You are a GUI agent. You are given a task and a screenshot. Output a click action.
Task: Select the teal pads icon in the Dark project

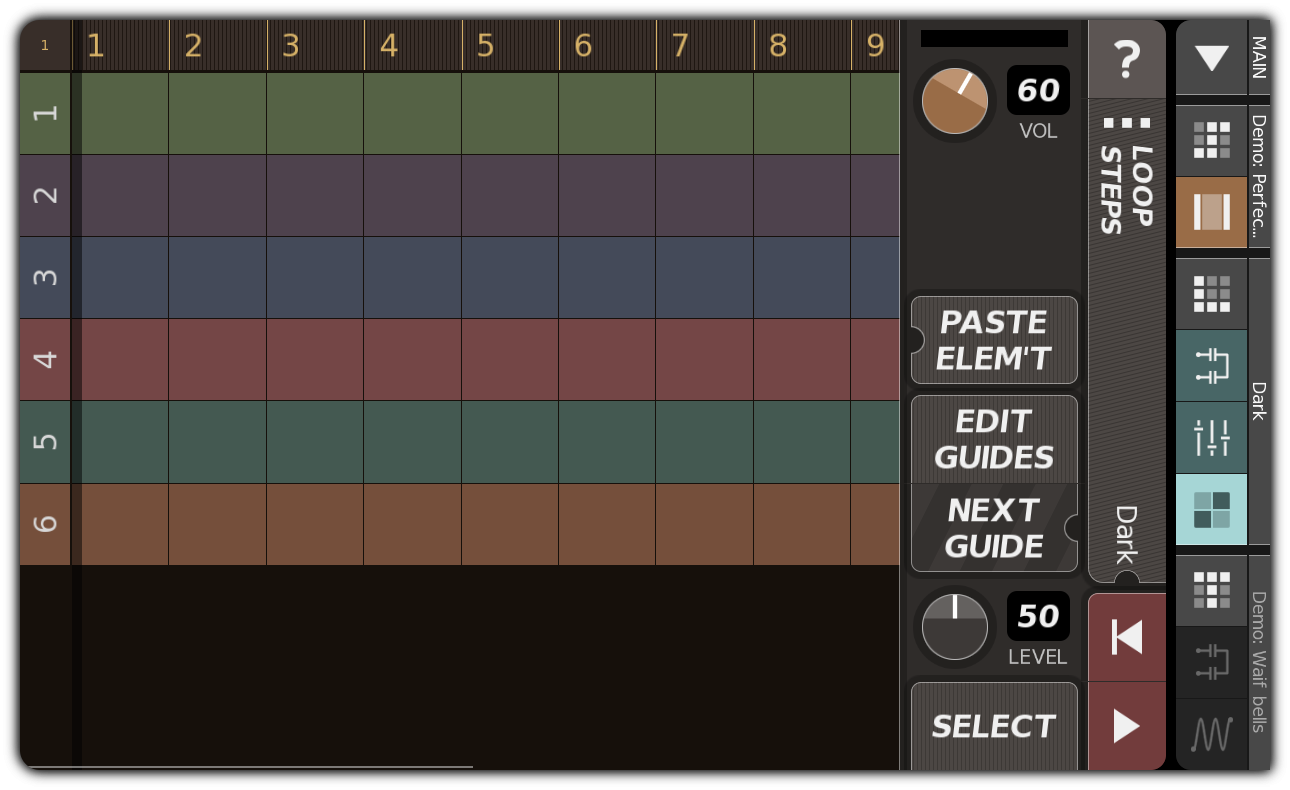[x=1211, y=509]
